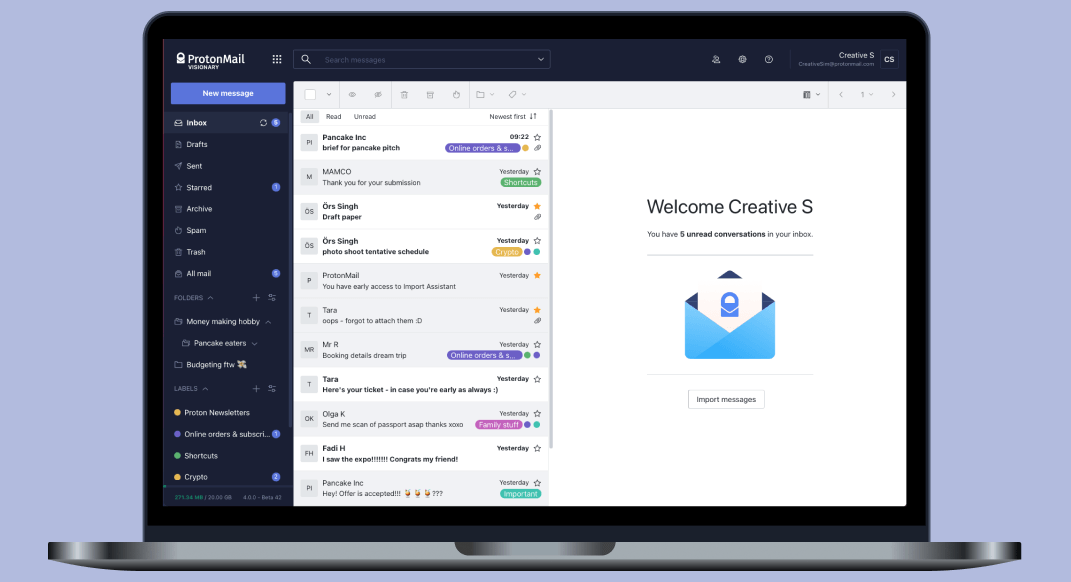Open the page number dropdown
The height and width of the screenshot is (582, 1071).
(867, 95)
